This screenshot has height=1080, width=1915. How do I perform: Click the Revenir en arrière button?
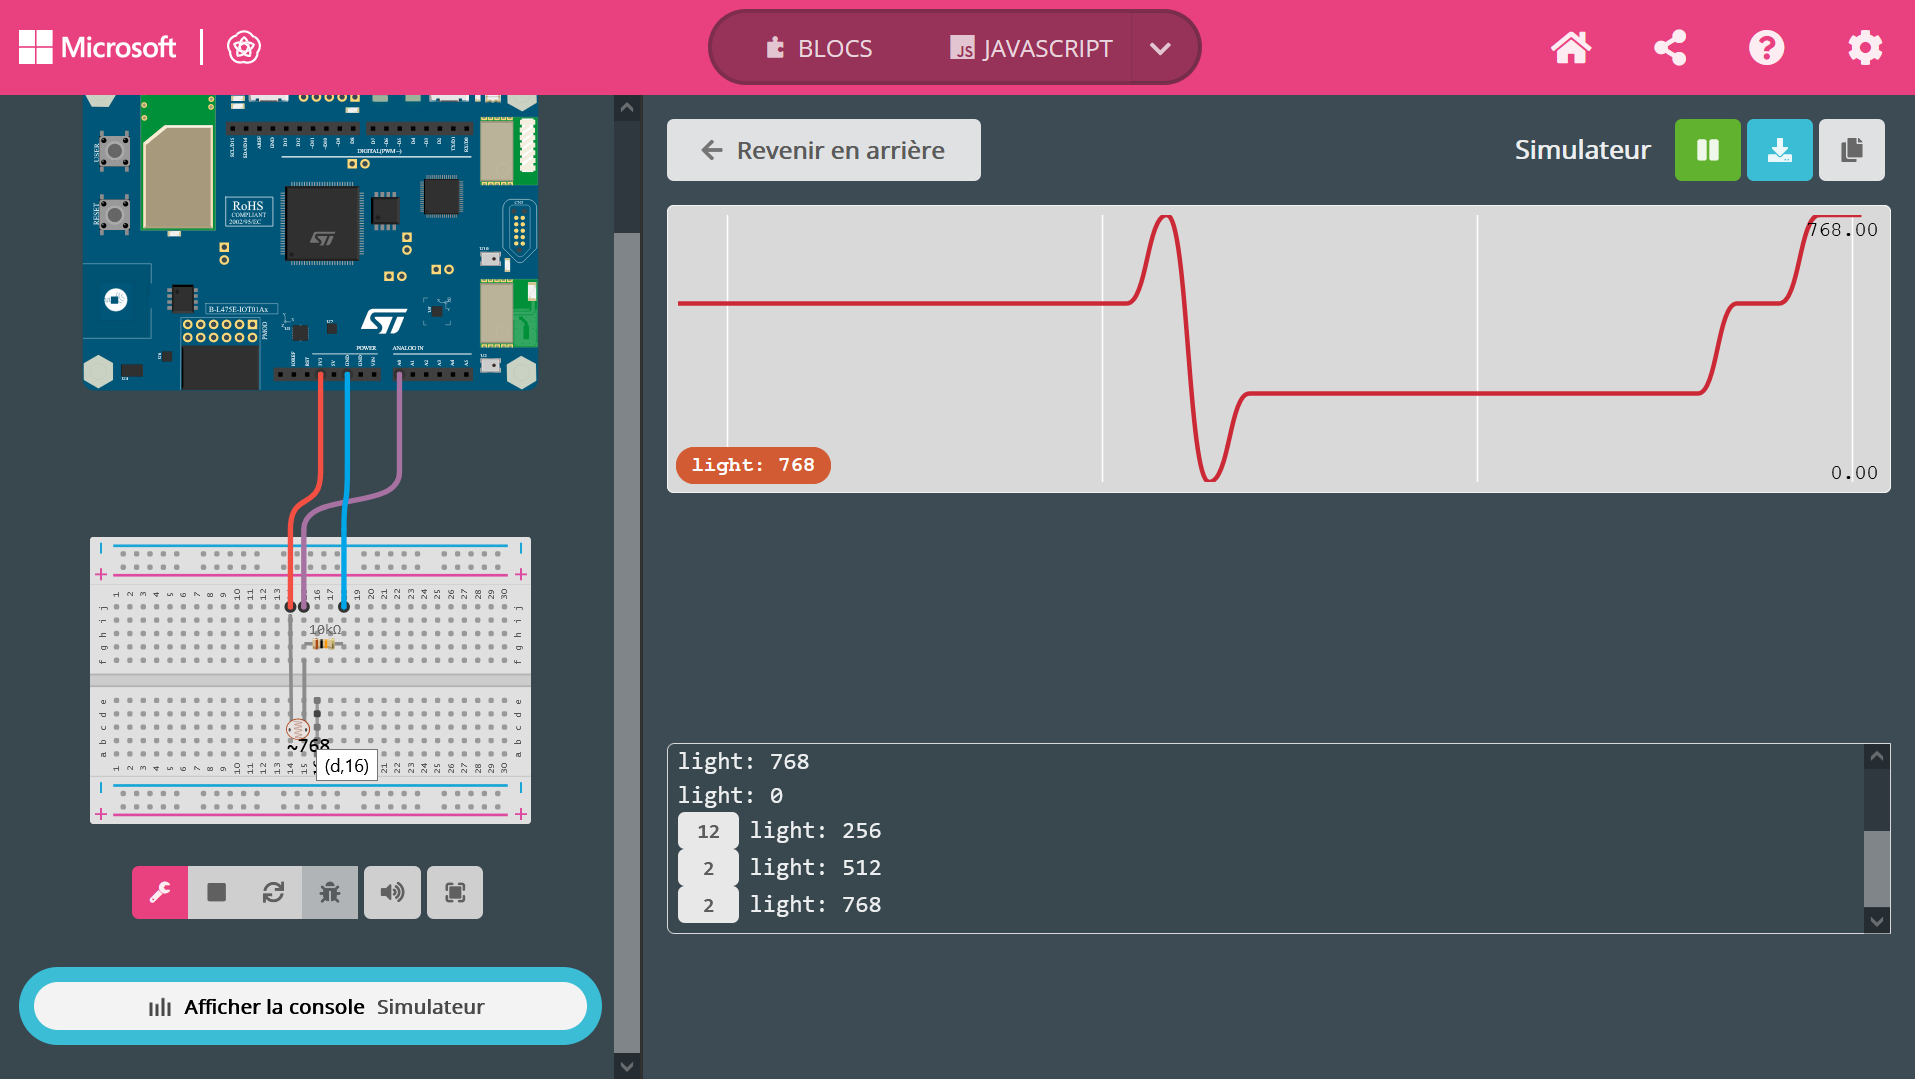pyautogui.click(x=823, y=150)
